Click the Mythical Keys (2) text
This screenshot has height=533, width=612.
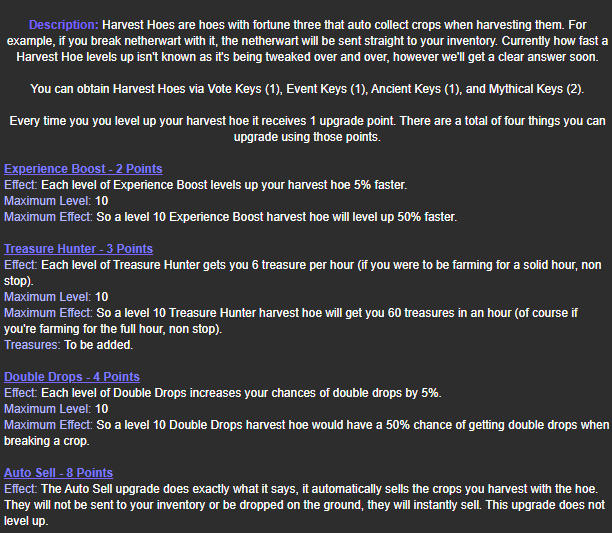pyautogui.click(x=535, y=89)
